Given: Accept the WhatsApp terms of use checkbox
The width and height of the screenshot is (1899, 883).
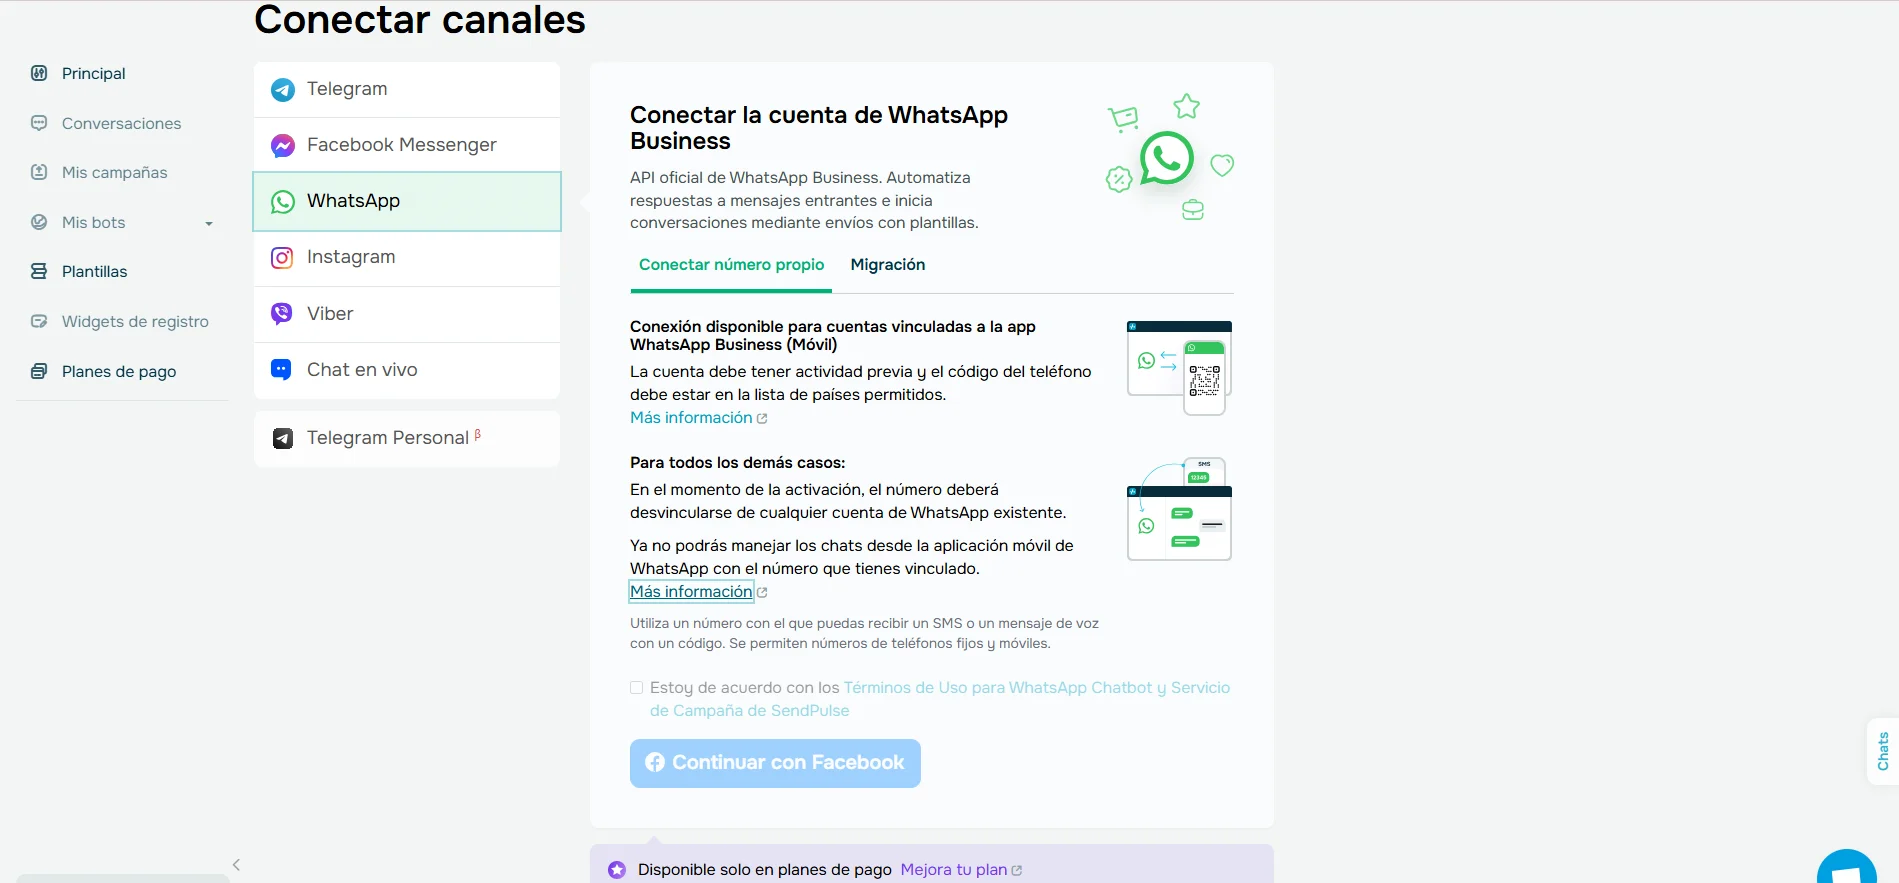Looking at the screenshot, I should [636, 687].
